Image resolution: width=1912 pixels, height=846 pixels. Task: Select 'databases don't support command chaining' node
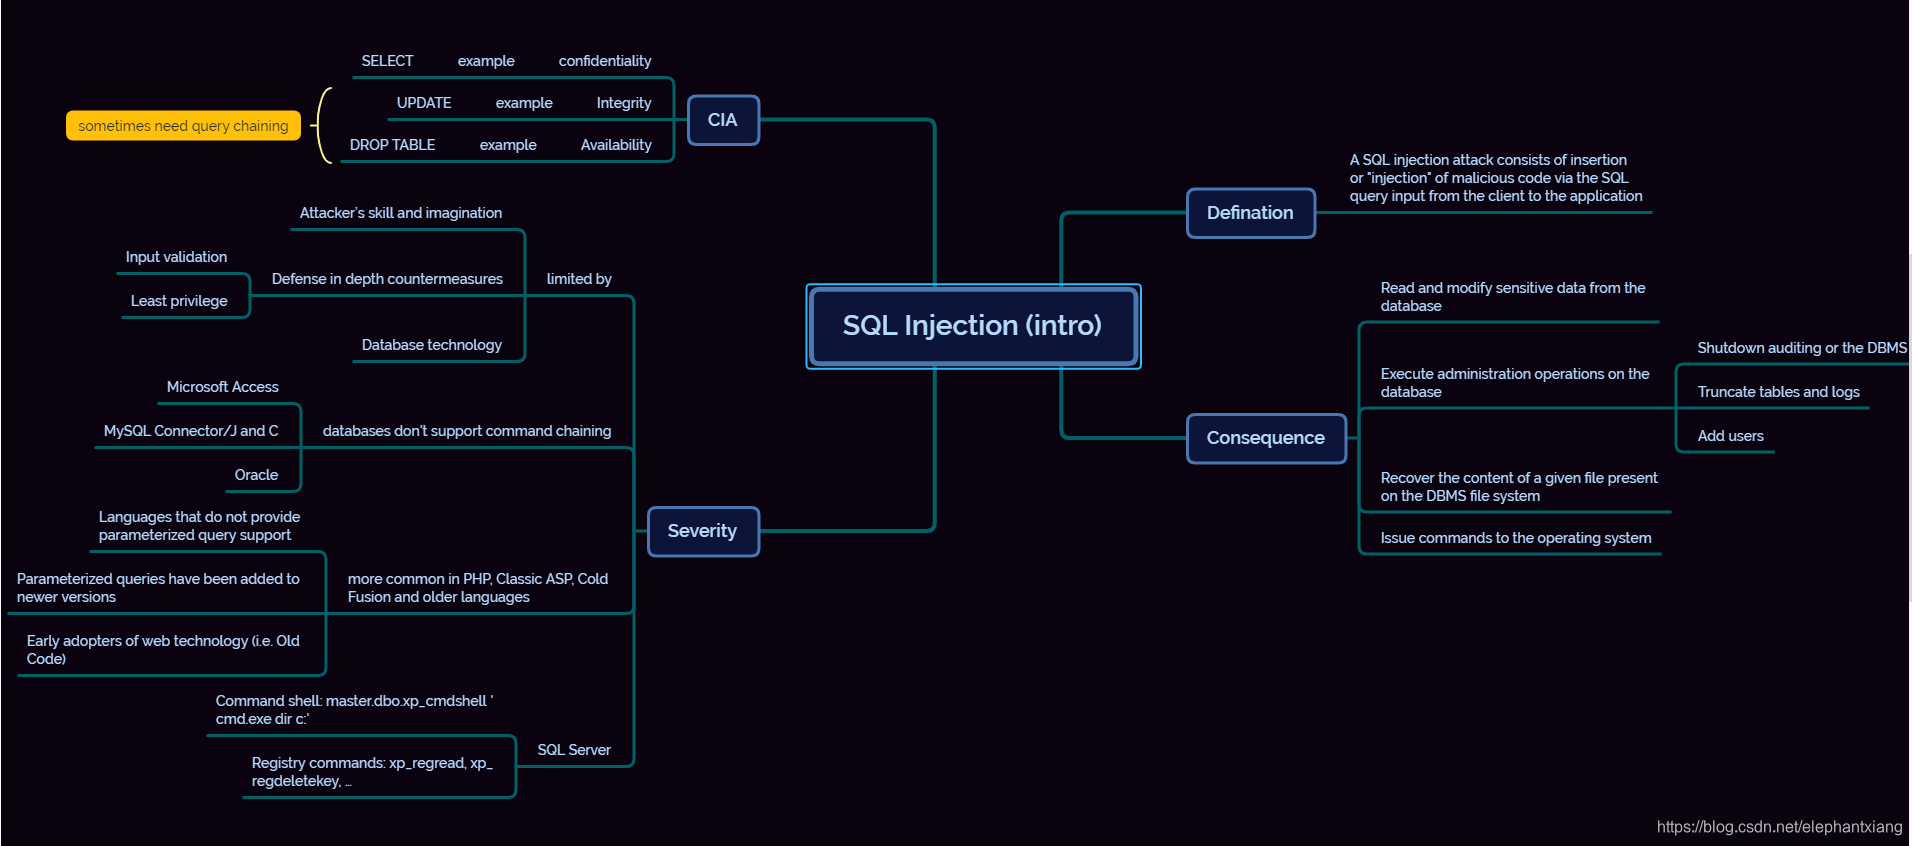click(x=467, y=431)
